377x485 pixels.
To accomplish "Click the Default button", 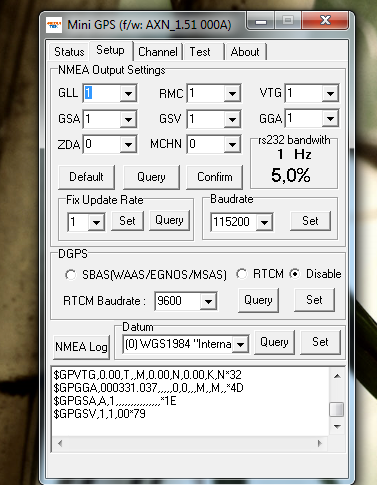I will coord(86,177).
